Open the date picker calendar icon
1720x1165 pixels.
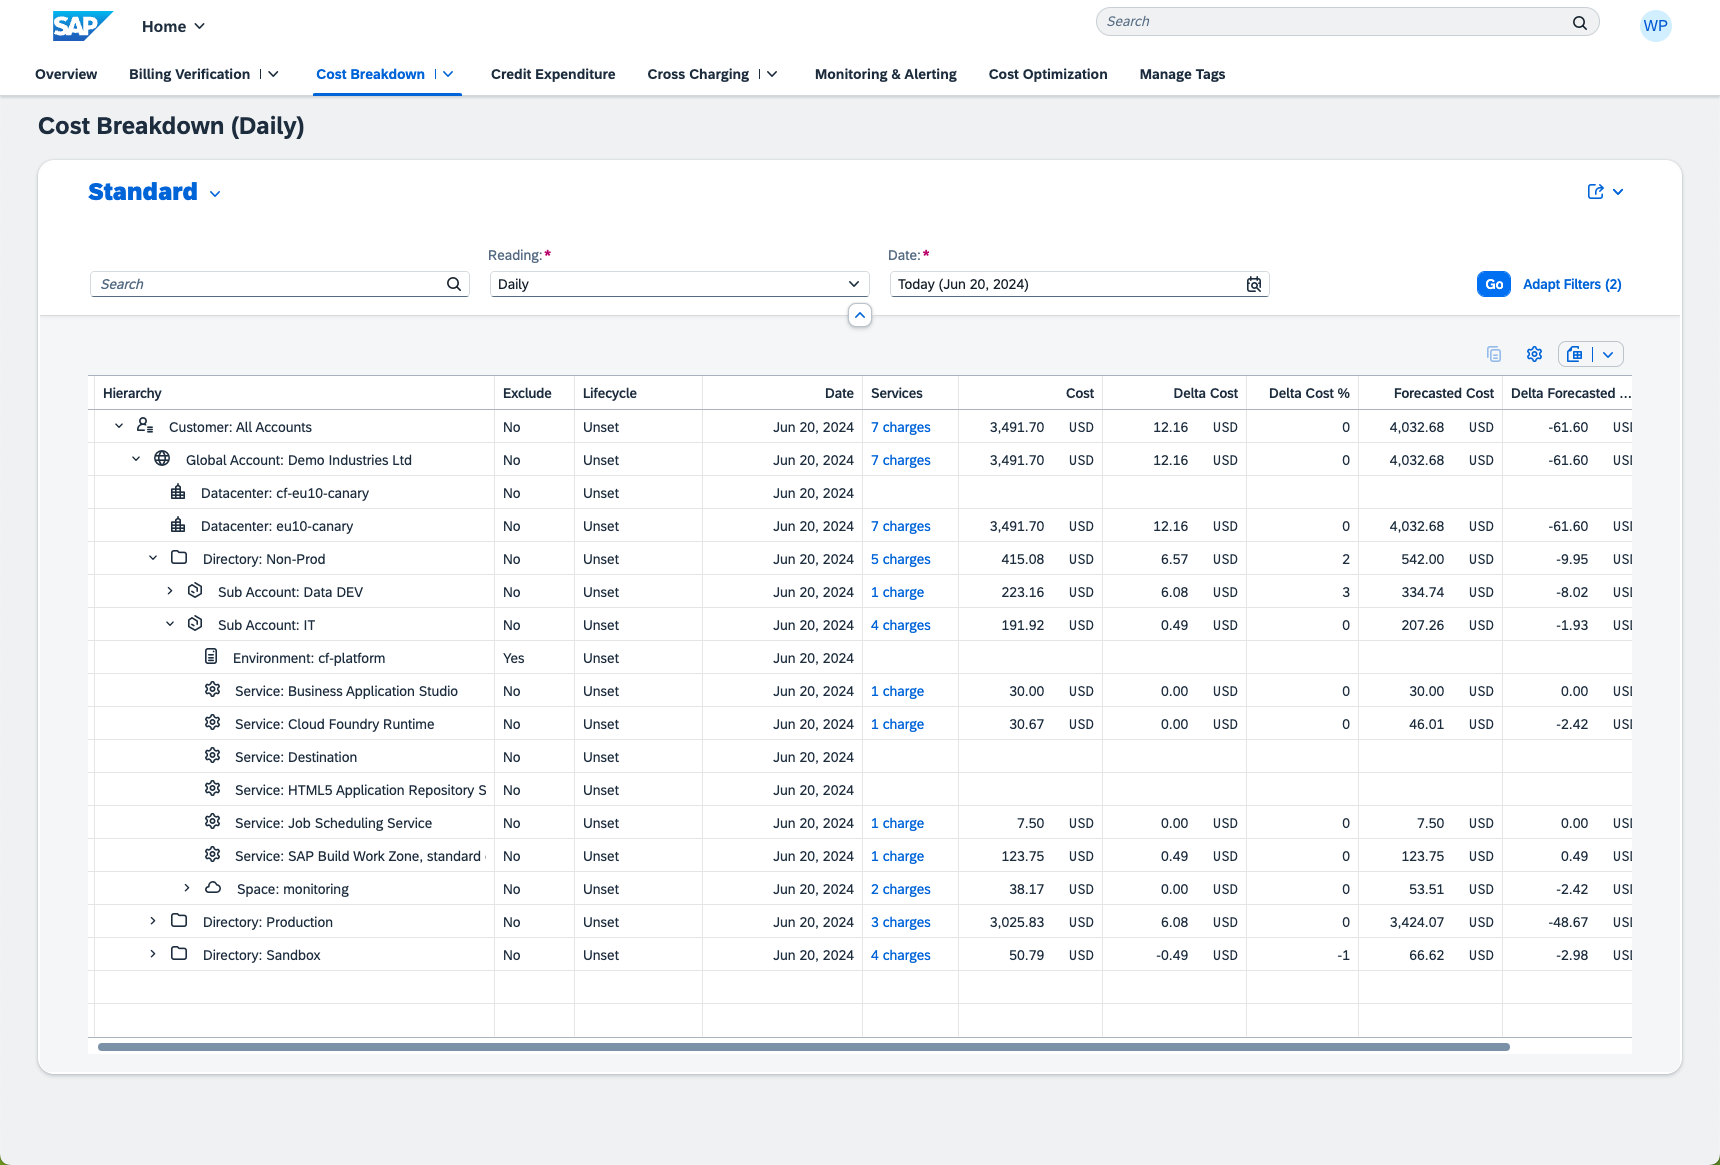click(x=1254, y=285)
